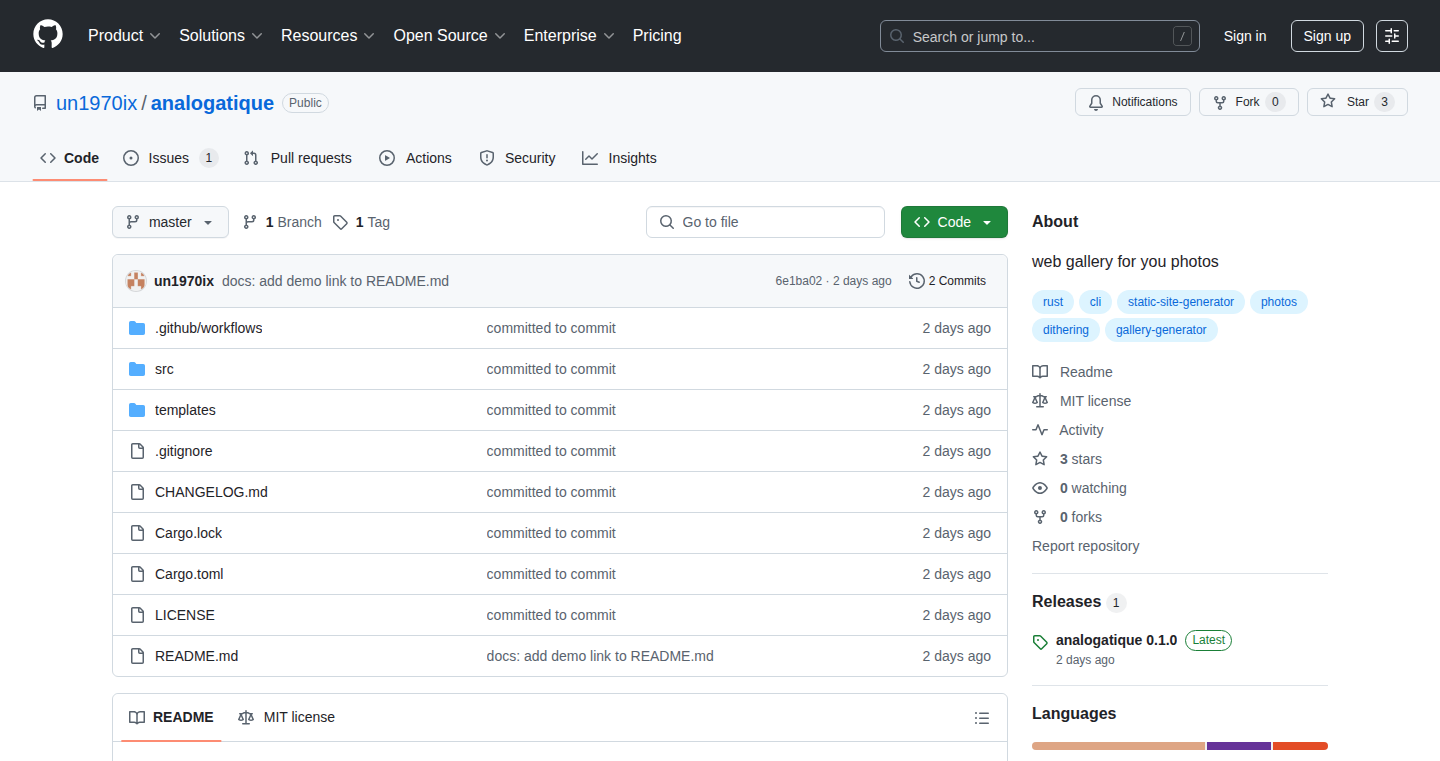Click the Sign in link
Screen dimensions: 1440x761
[1245, 36]
